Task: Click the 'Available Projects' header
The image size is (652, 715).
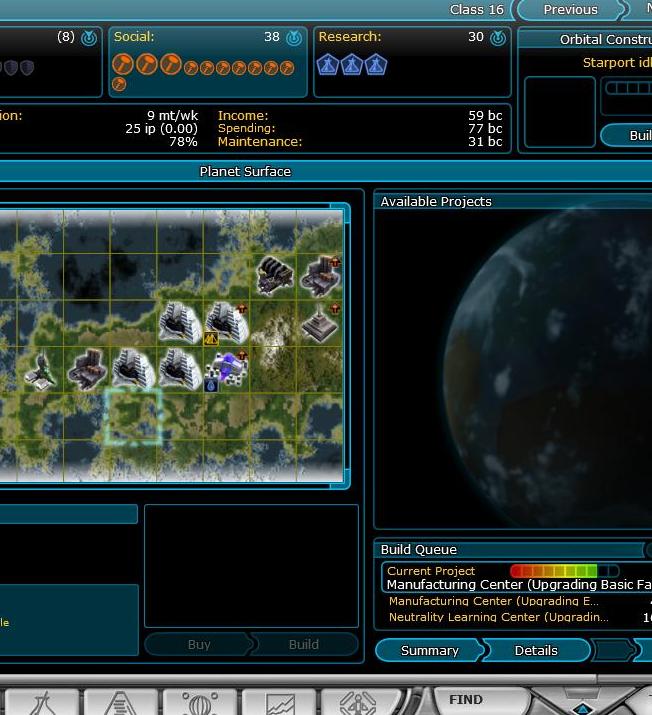Action: tap(436, 202)
